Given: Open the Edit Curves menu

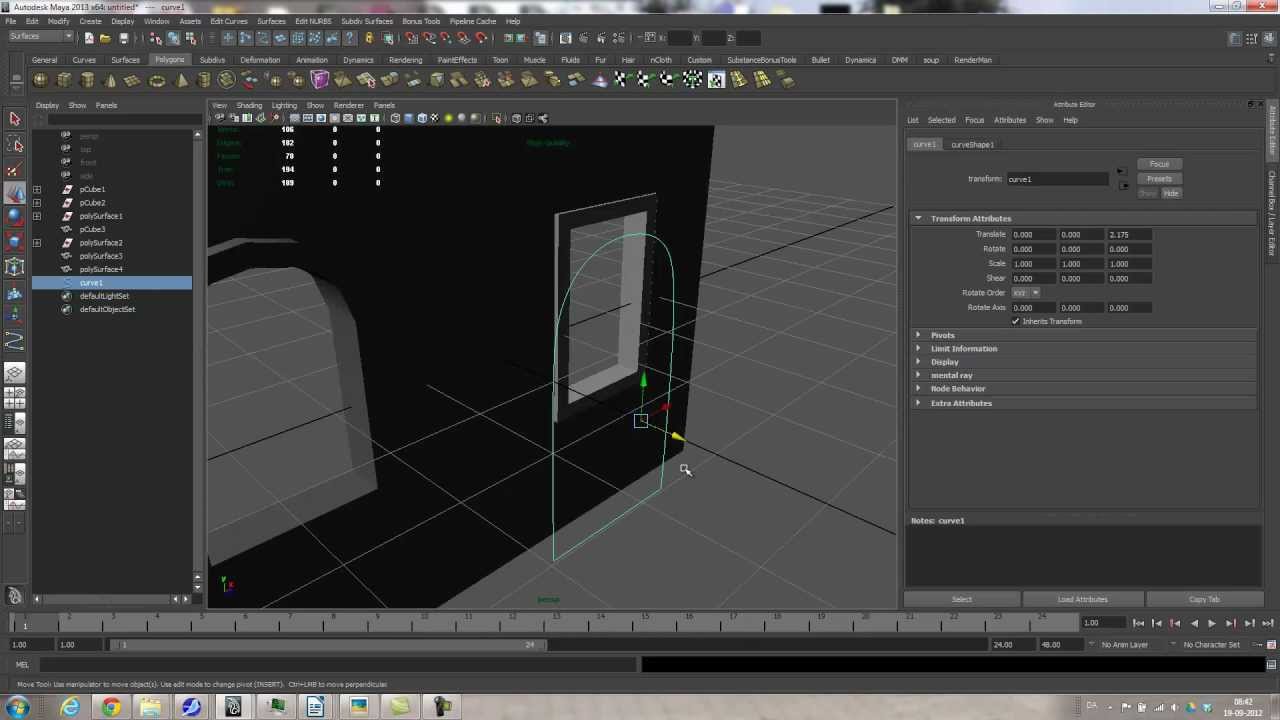Looking at the screenshot, I should pyautogui.click(x=229, y=21).
